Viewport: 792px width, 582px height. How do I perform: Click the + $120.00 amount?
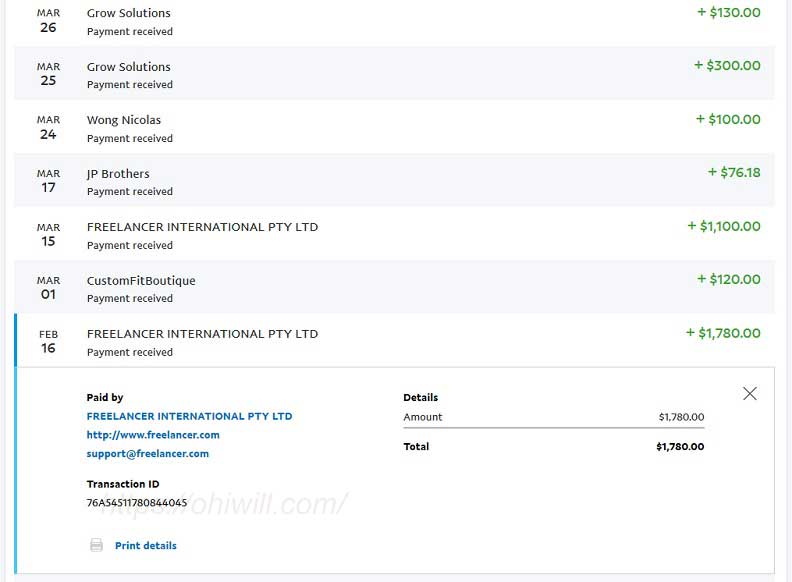[729, 279]
